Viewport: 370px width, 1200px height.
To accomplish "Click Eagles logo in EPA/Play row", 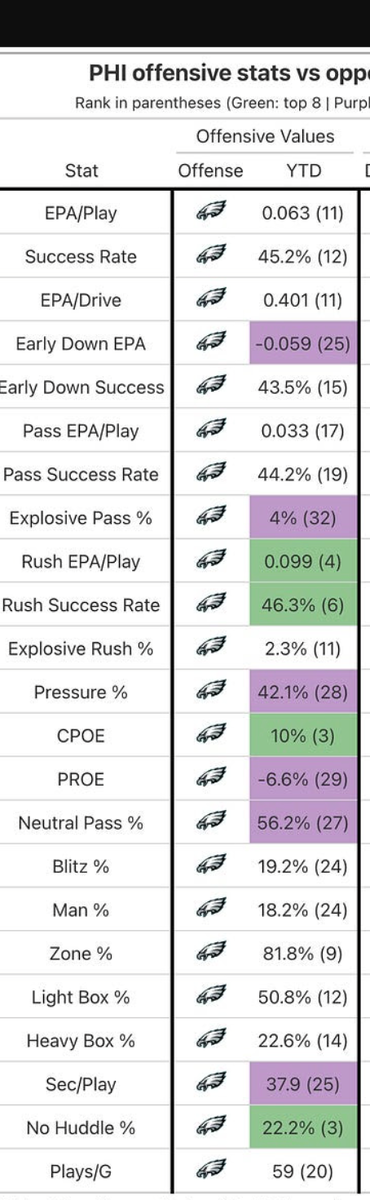I will (x=211, y=213).
